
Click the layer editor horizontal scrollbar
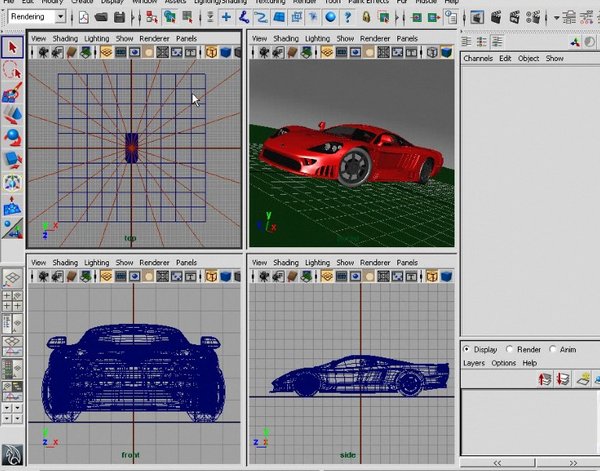pyautogui.click(x=530, y=464)
